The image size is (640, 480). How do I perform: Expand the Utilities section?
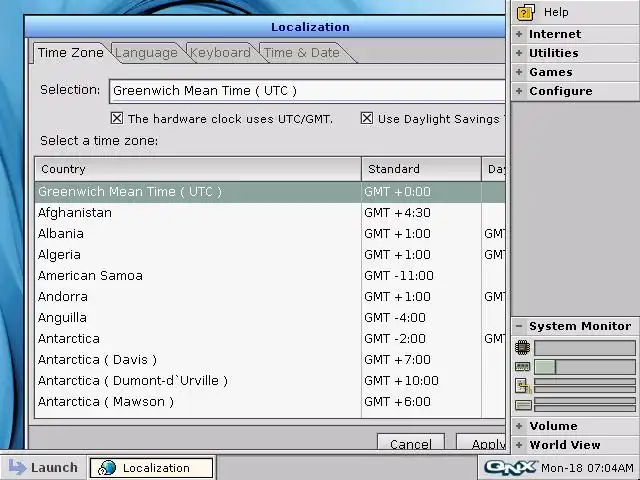[575, 53]
